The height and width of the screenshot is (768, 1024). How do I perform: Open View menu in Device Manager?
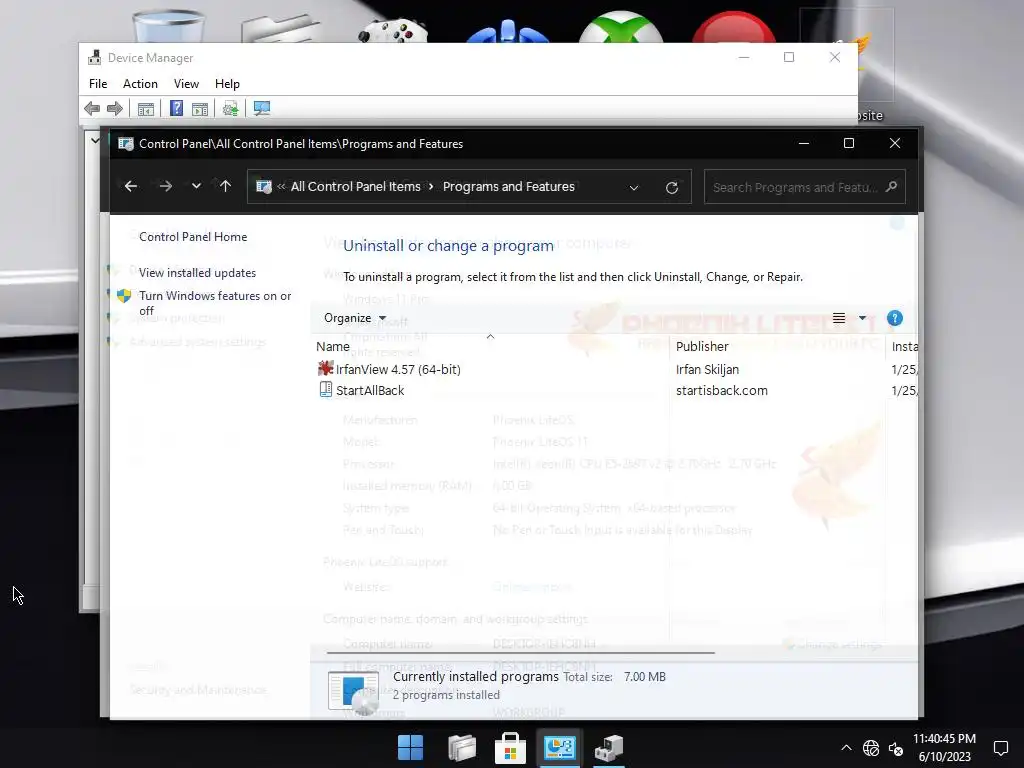click(186, 84)
